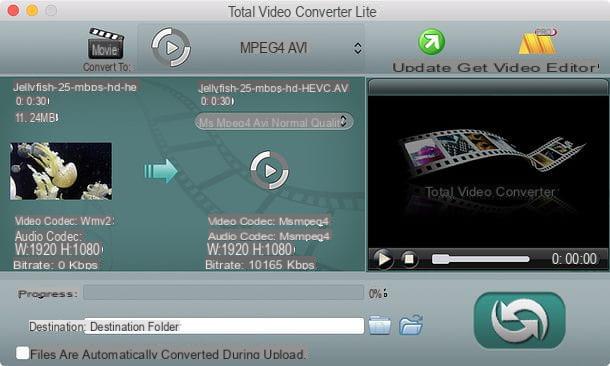Click the source filename Jellyfish-25-mbps-hd-he
Image resolution: width=610 pixels, height=366 pixels.
[75, 87]
